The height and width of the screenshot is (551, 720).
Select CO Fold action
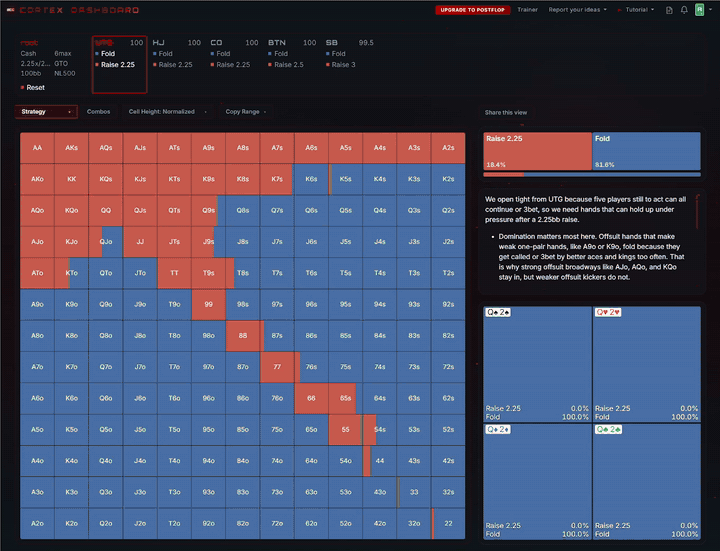tap(220, 54)
